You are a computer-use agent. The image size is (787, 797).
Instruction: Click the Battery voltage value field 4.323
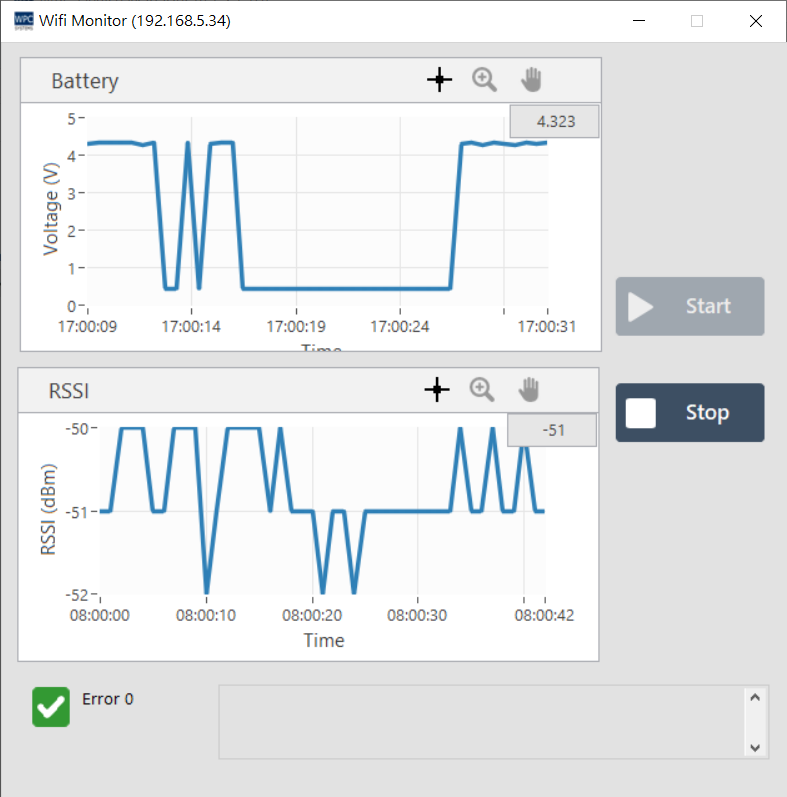(555, 121)
